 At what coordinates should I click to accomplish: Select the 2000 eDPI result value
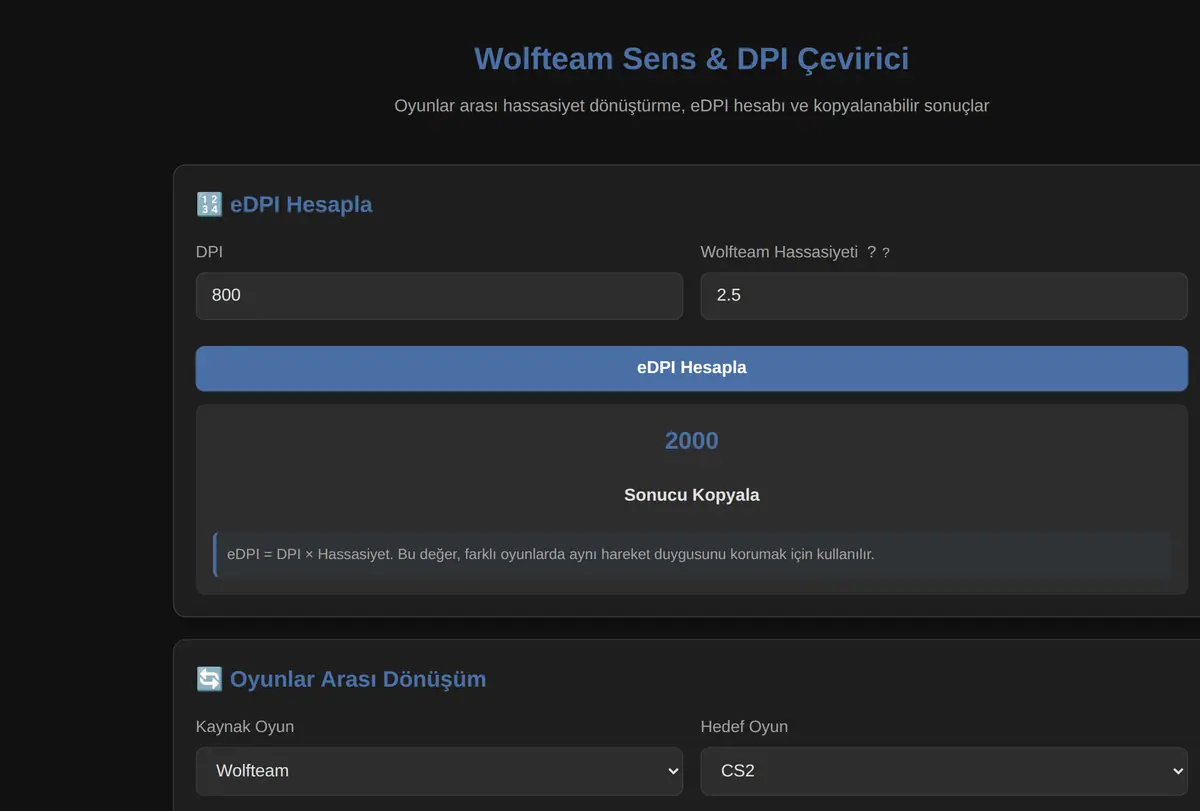[691, 441]
